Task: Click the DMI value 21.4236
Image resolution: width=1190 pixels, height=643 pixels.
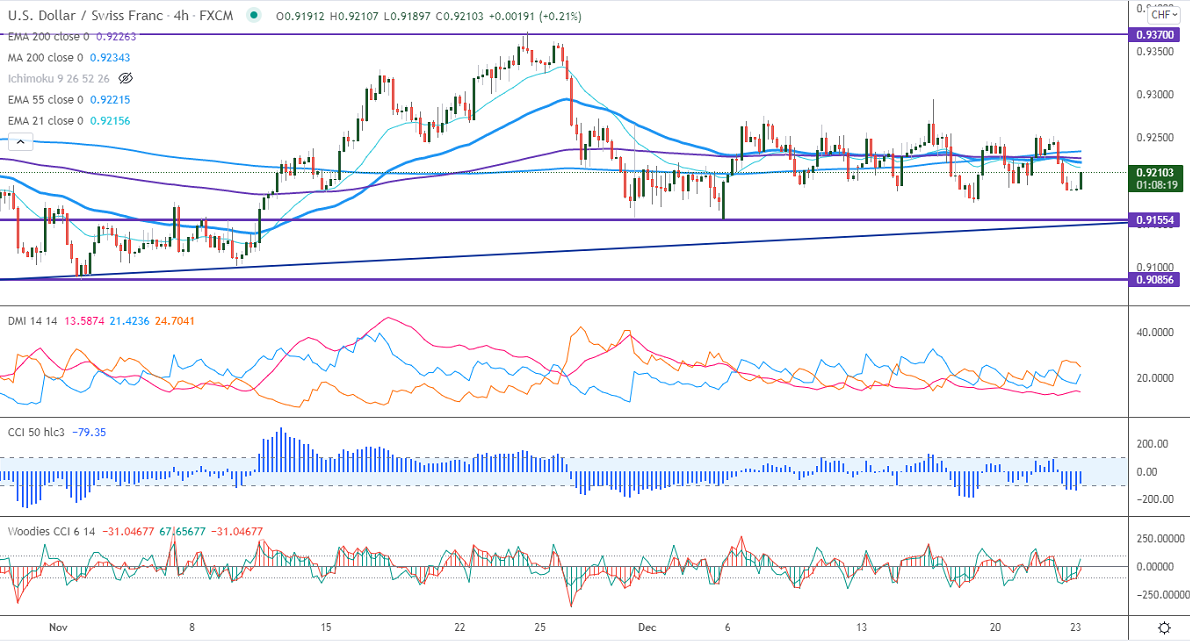Action: point(130,321)
